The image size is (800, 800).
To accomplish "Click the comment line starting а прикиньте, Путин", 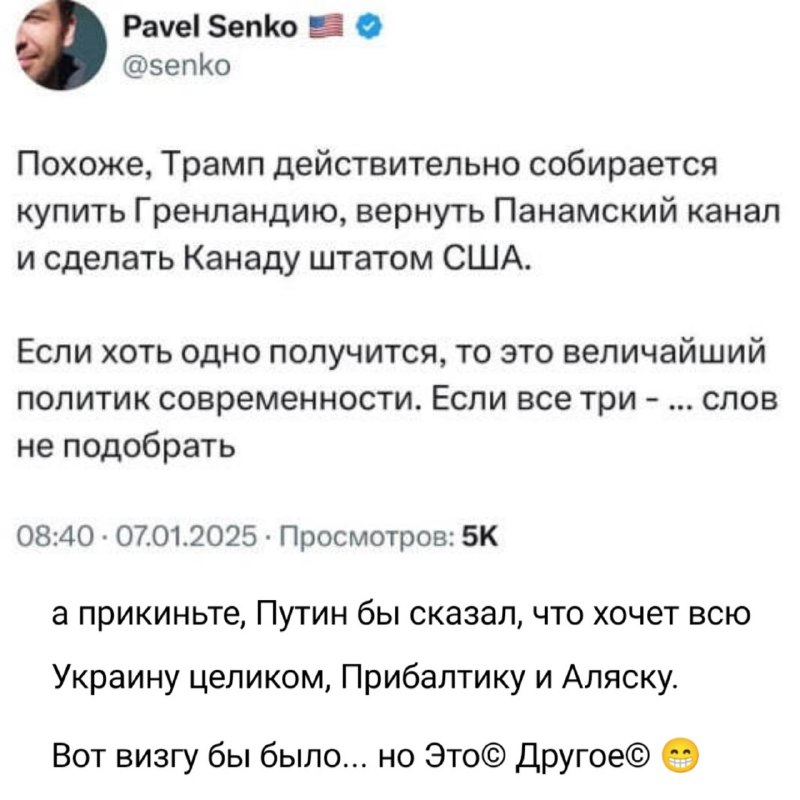I will coord(401,615).
